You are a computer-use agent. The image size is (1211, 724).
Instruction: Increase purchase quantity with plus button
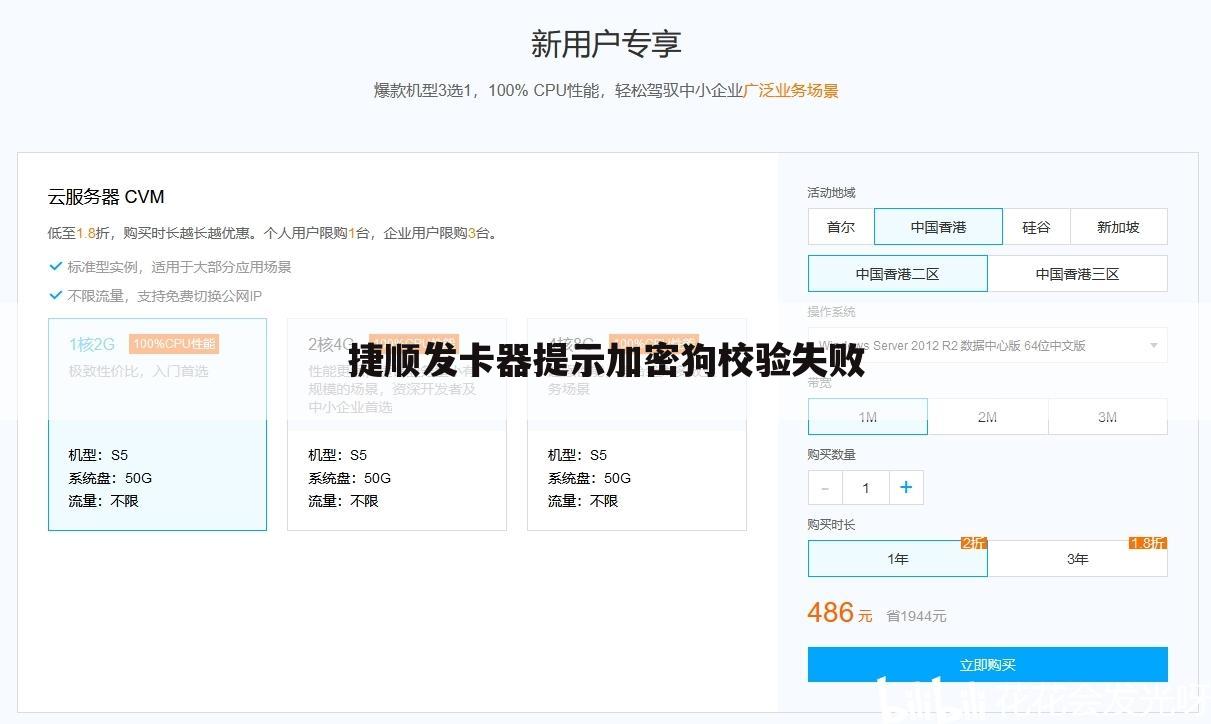[x=906, y=488]
